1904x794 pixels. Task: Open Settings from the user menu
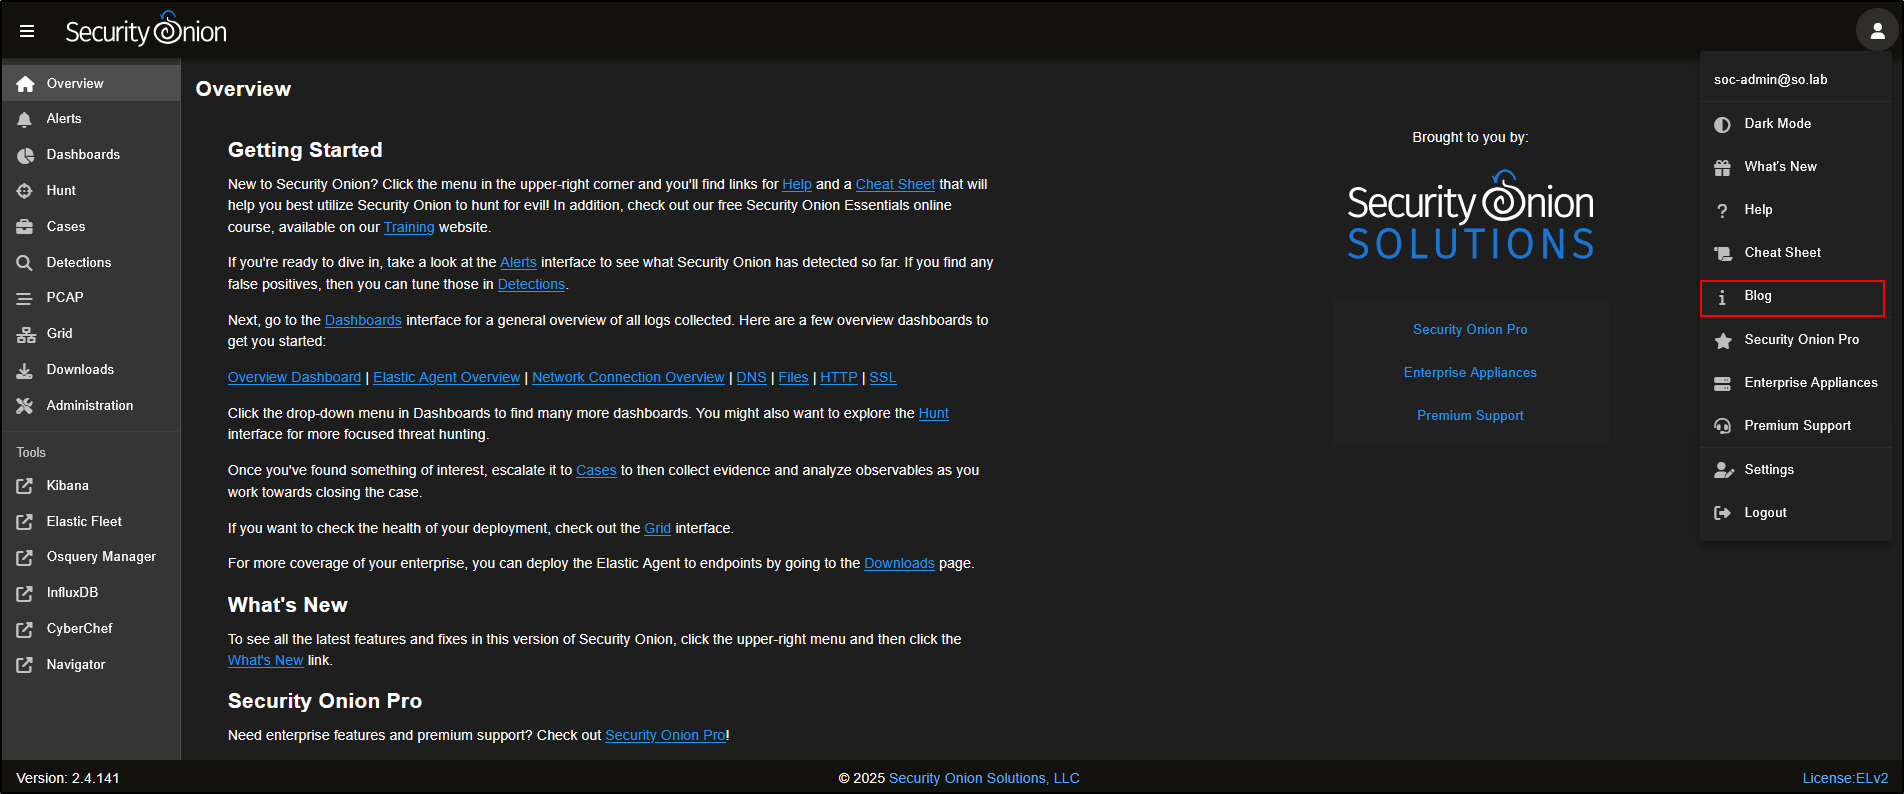point(1768,470)
